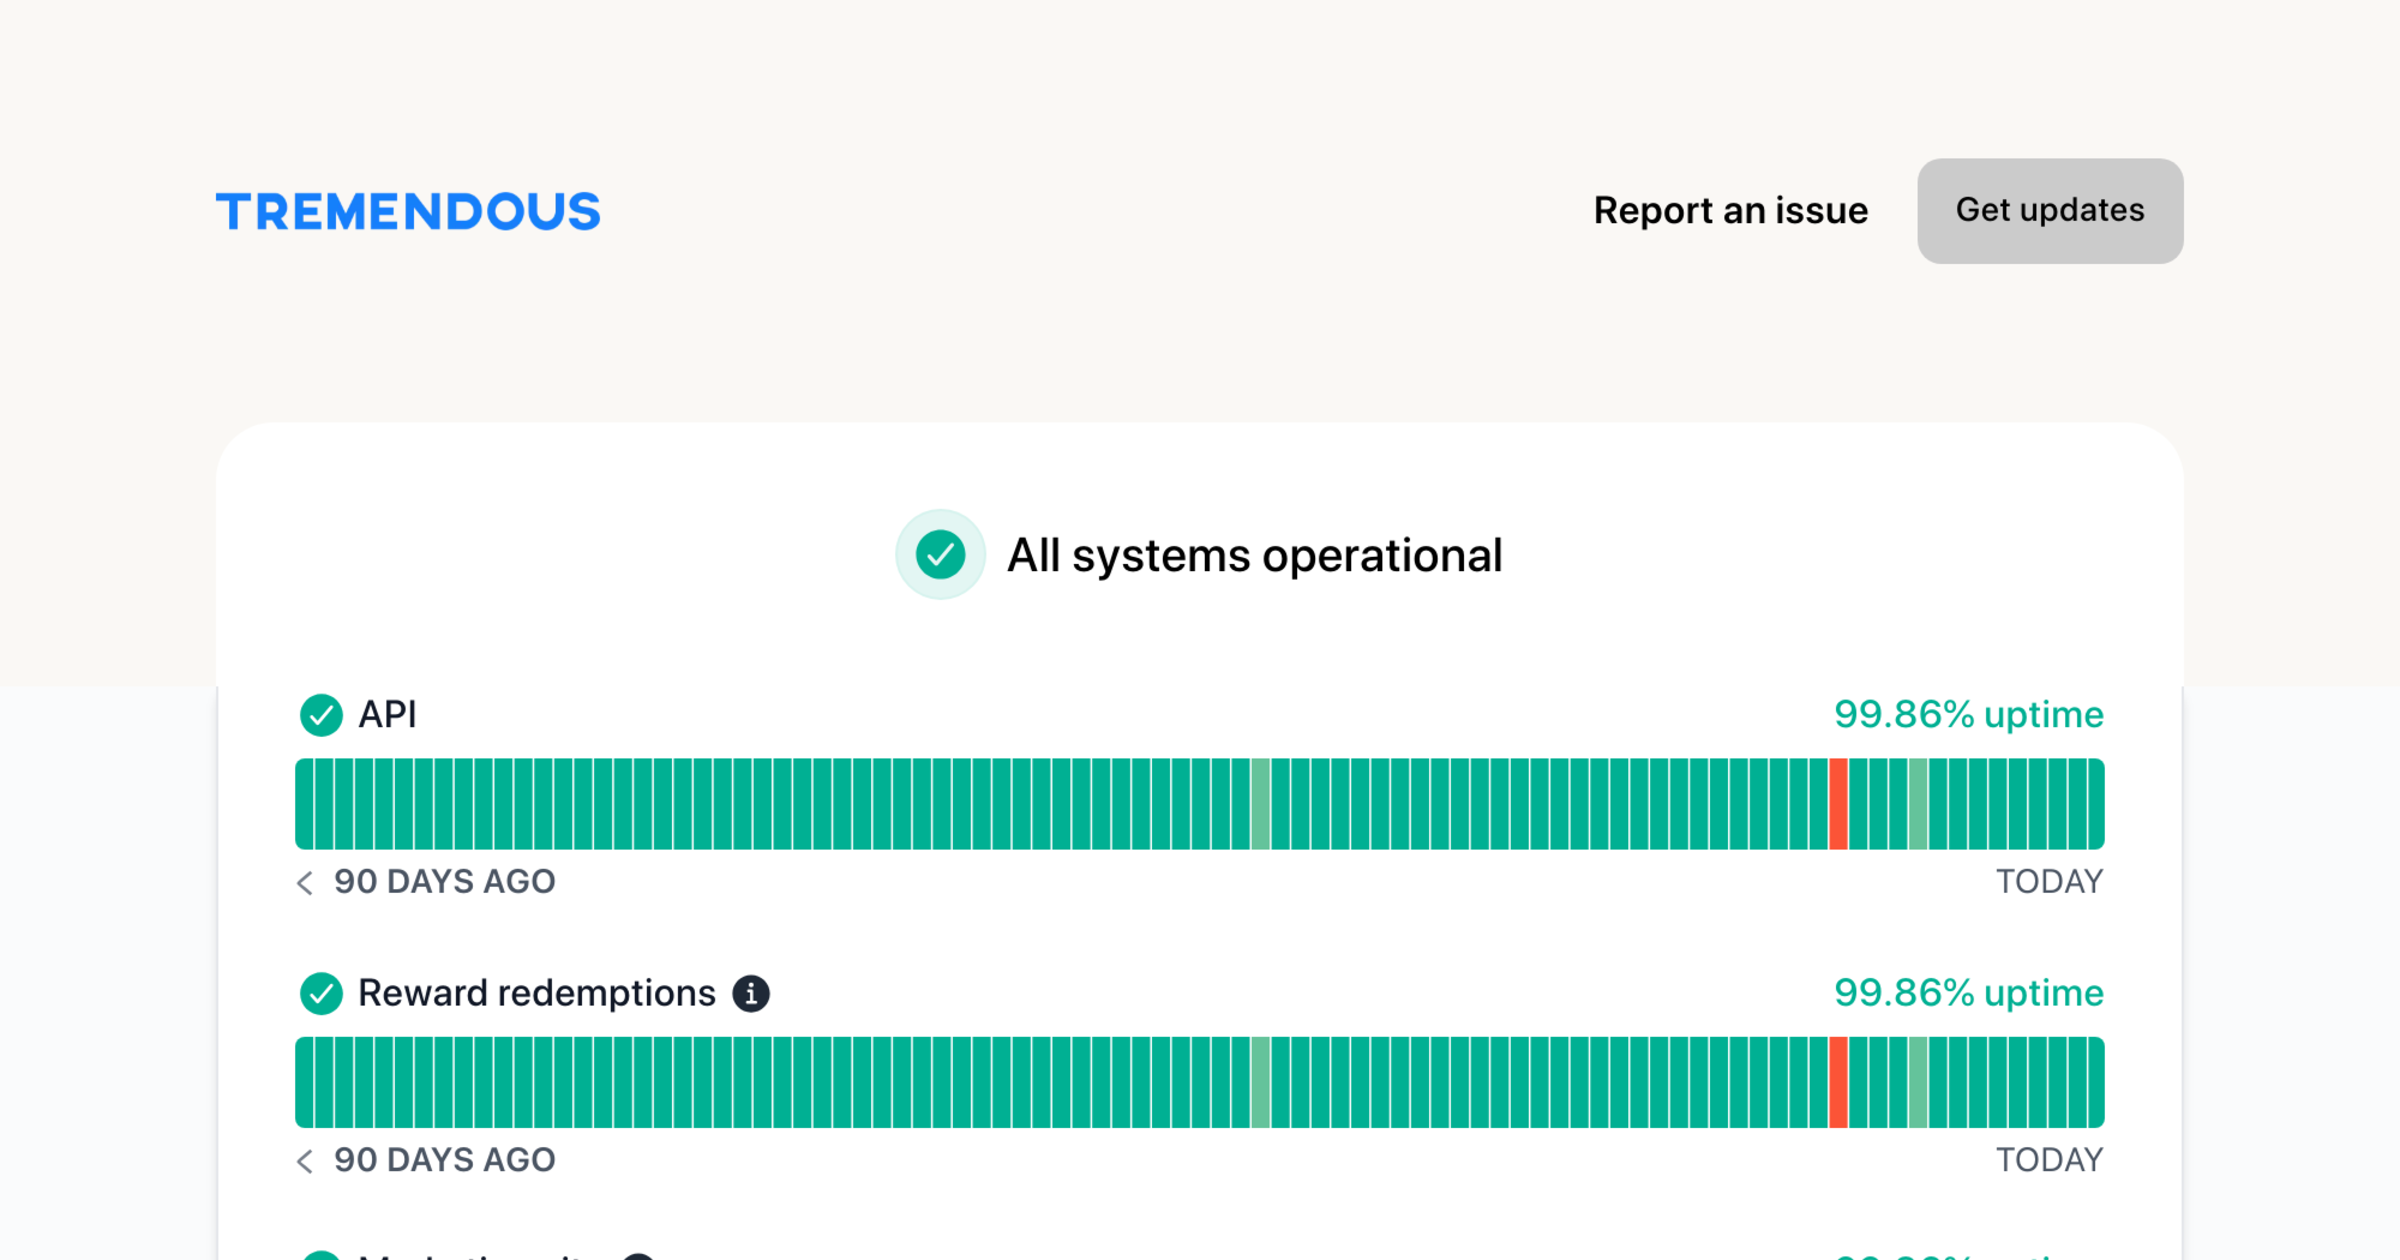Go back using the API timeline's left chevron

[305, 882]
